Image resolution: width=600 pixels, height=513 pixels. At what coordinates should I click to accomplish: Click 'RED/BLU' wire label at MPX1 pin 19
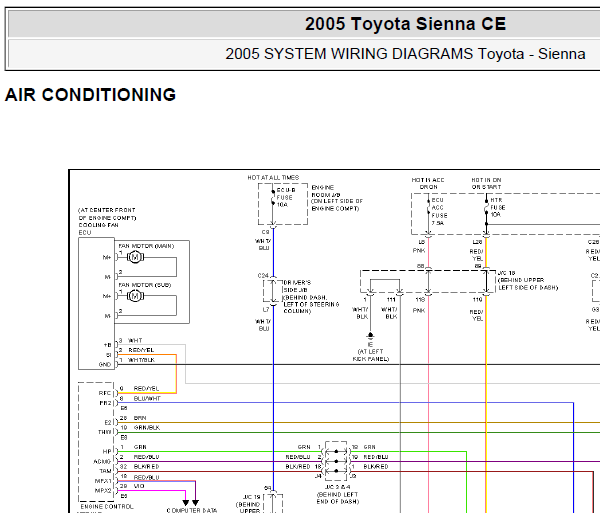[x=146, y=477]
